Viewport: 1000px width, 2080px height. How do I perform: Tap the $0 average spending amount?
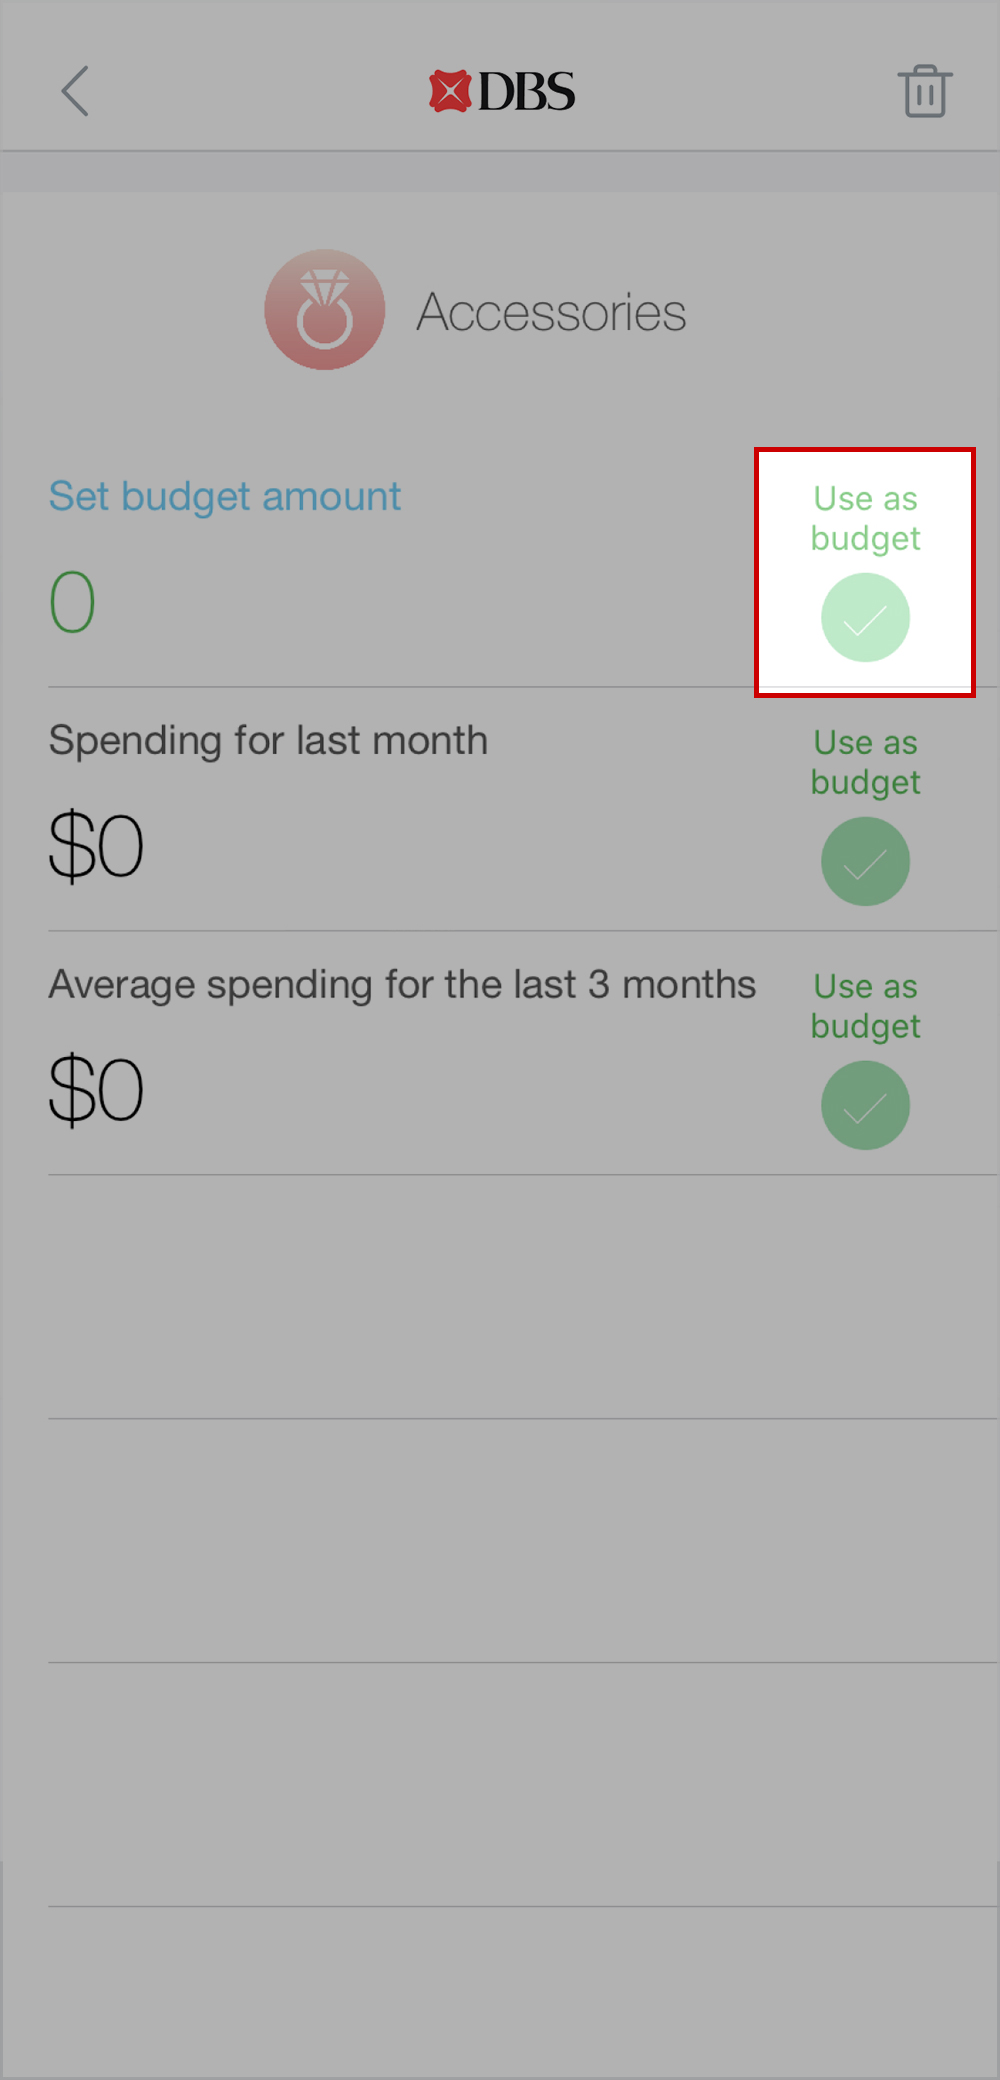[x=96, y=1090]
